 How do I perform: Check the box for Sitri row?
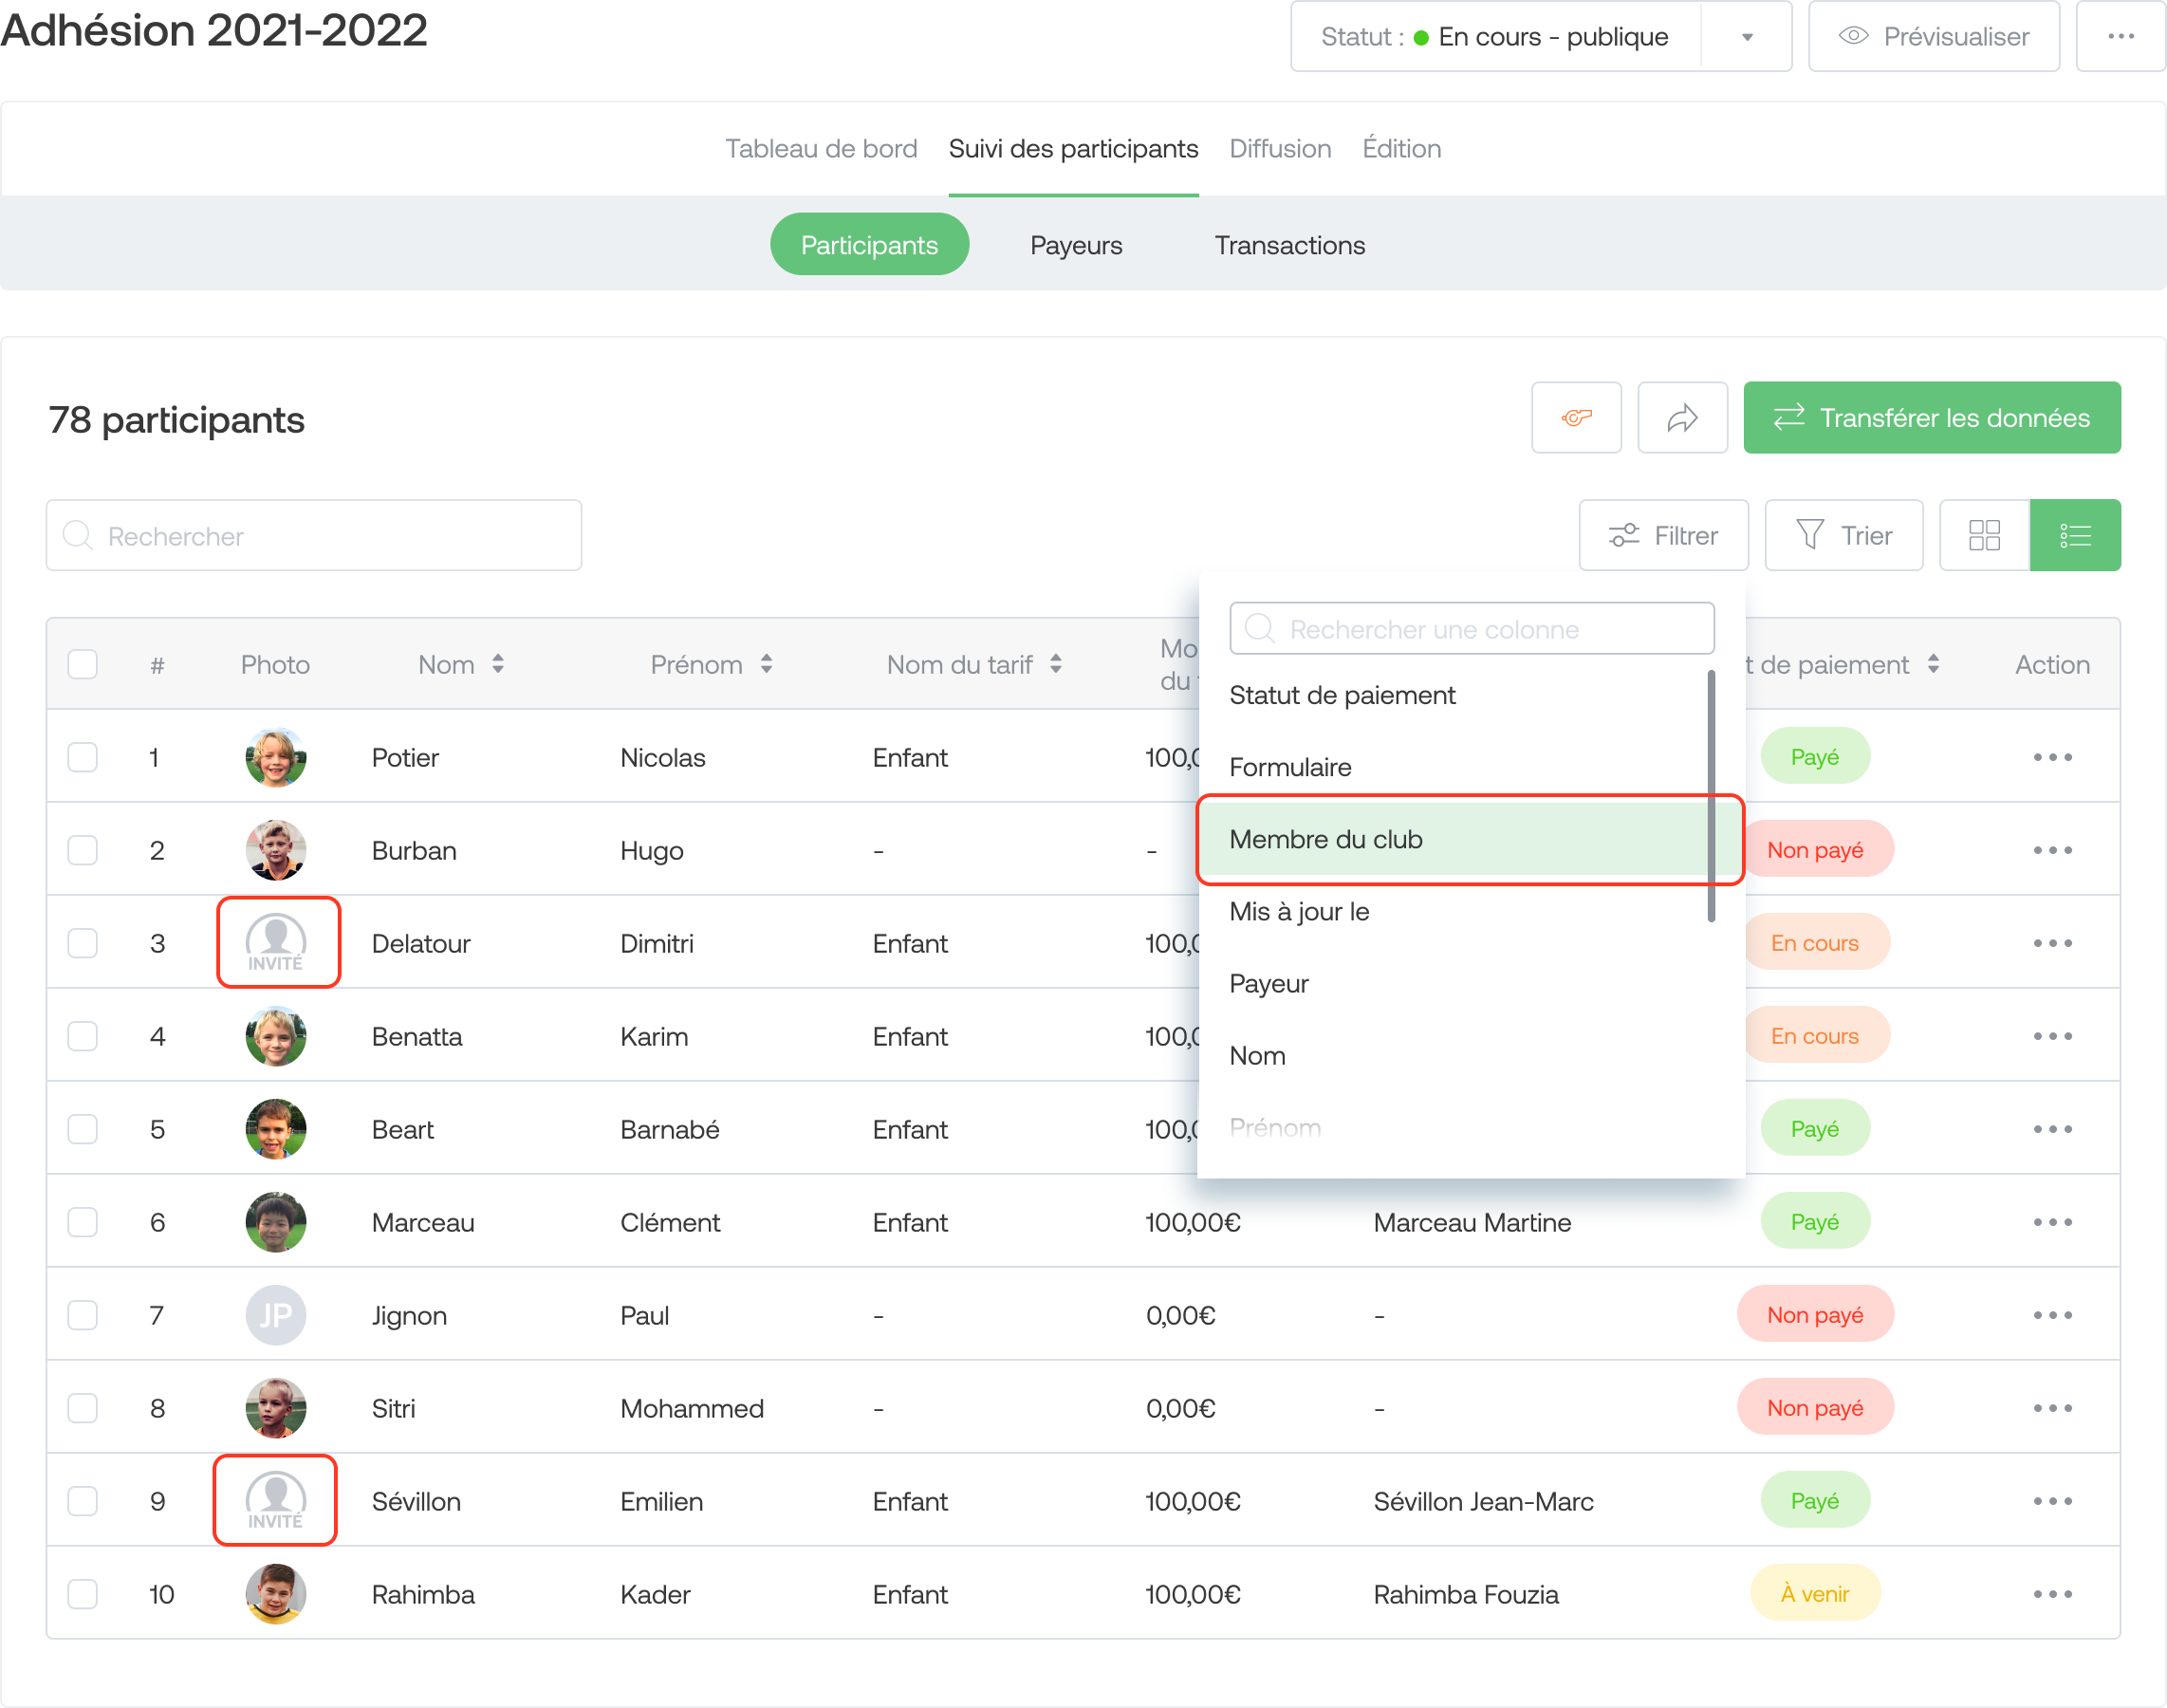point(82,1408)
